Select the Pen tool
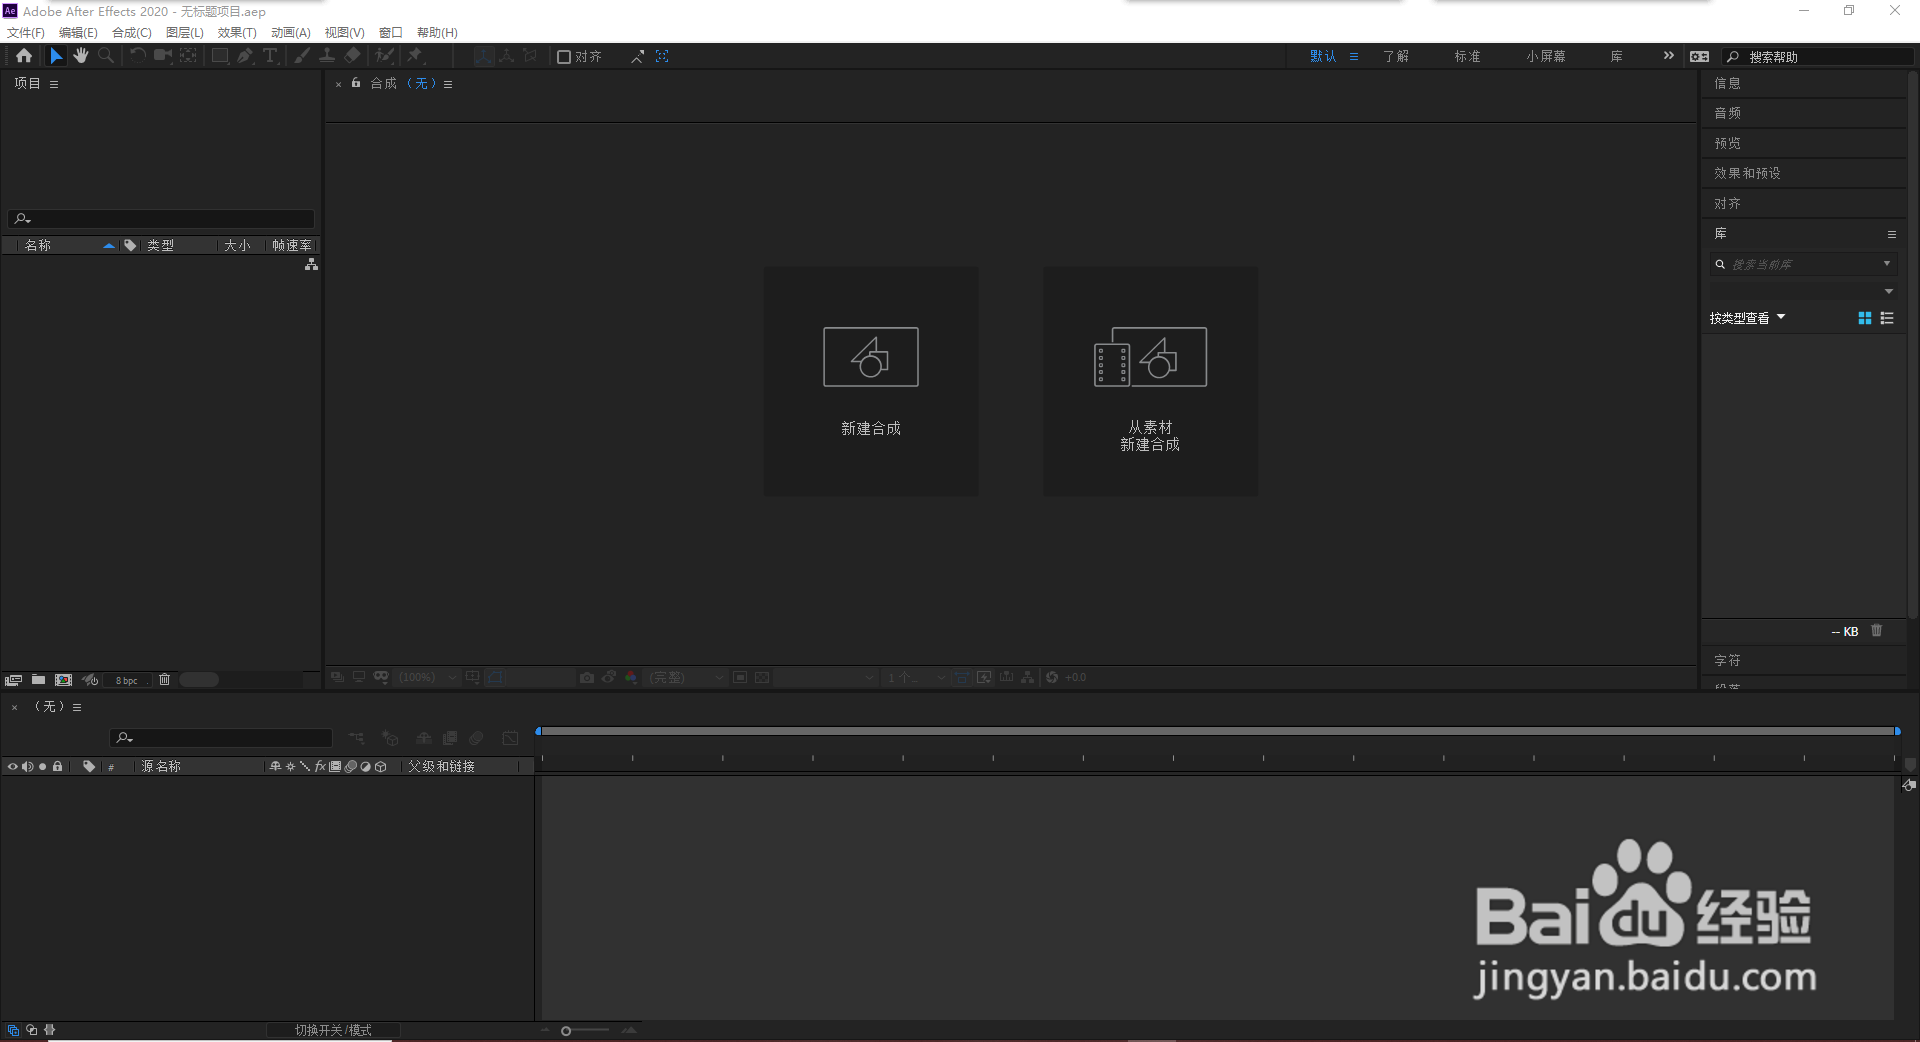The width and height of the screenshot is (1920, 1042). click(x=245, y=56)
